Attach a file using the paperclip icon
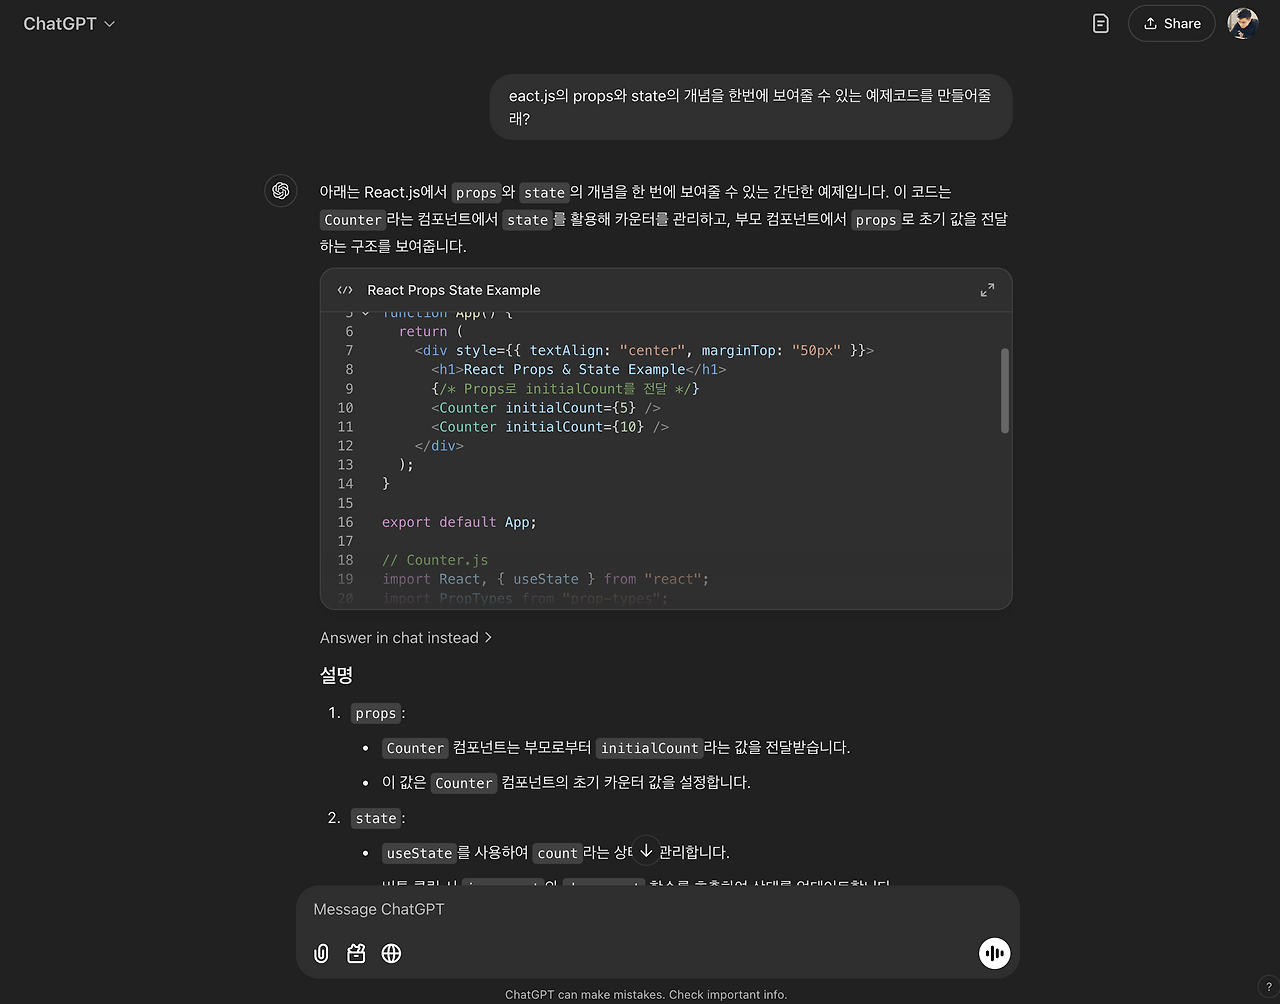 click(321, 953)
